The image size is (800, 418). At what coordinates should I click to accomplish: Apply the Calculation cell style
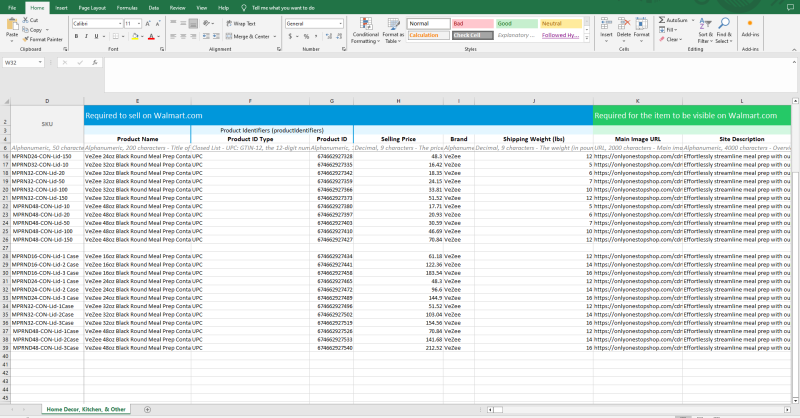click(x=429, y=35)
